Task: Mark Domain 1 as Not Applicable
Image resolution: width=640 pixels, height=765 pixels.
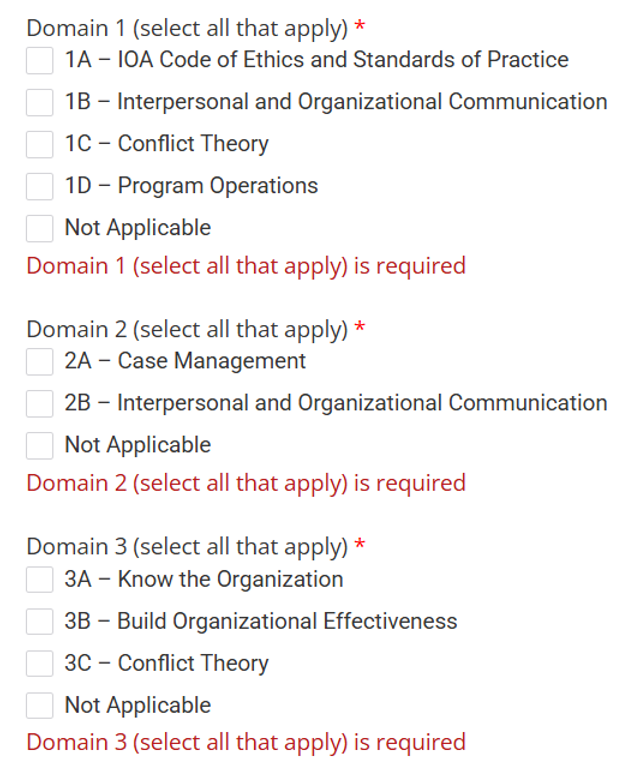Action: [39, 228]
